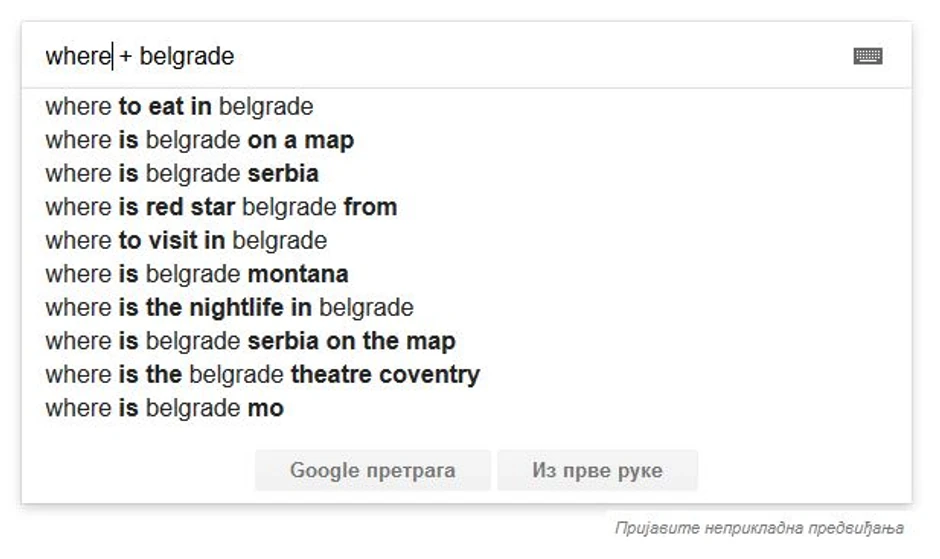Choose "where is belgrade on a map"

pyautogui.click(x=199, y=140)
